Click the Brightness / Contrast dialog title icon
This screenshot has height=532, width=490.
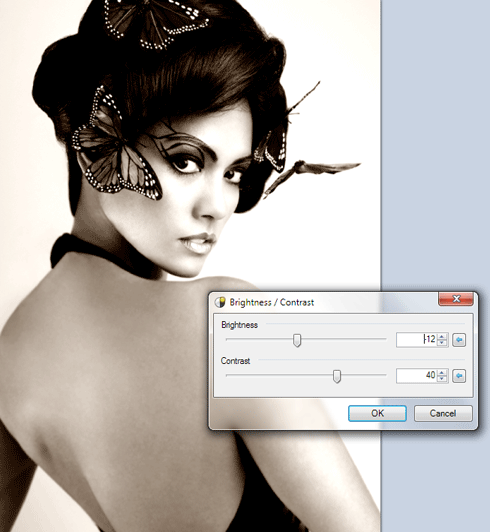tap(220, 302)
